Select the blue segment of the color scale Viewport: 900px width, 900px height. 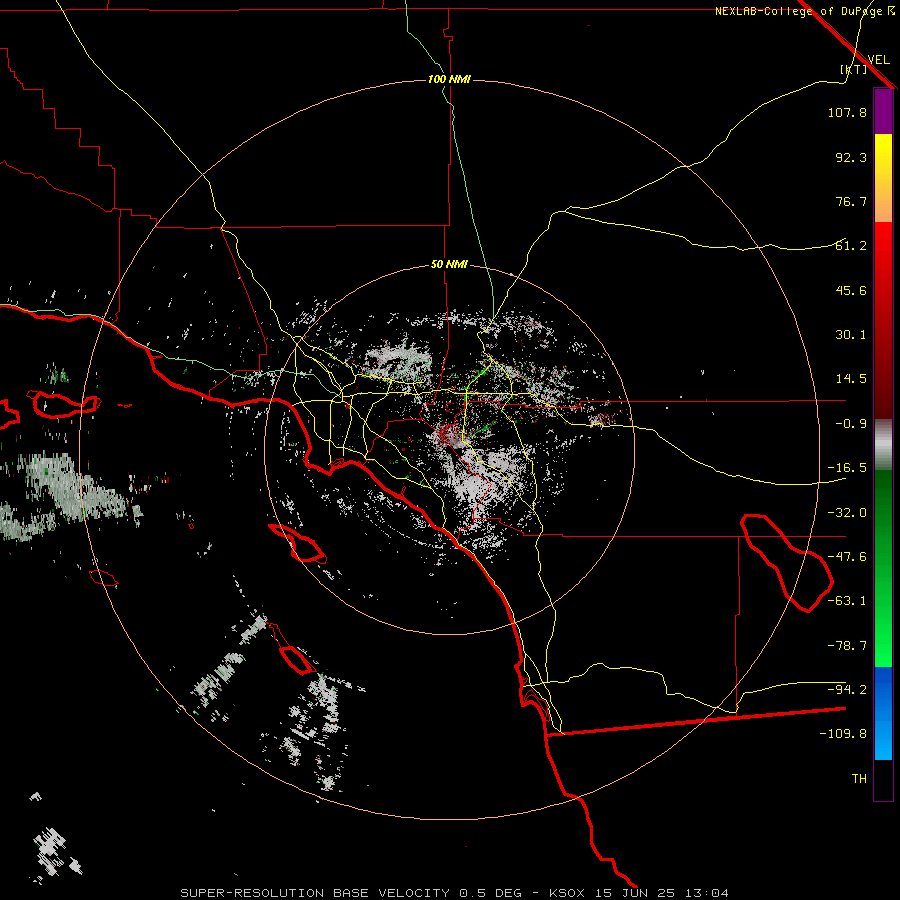883,713
